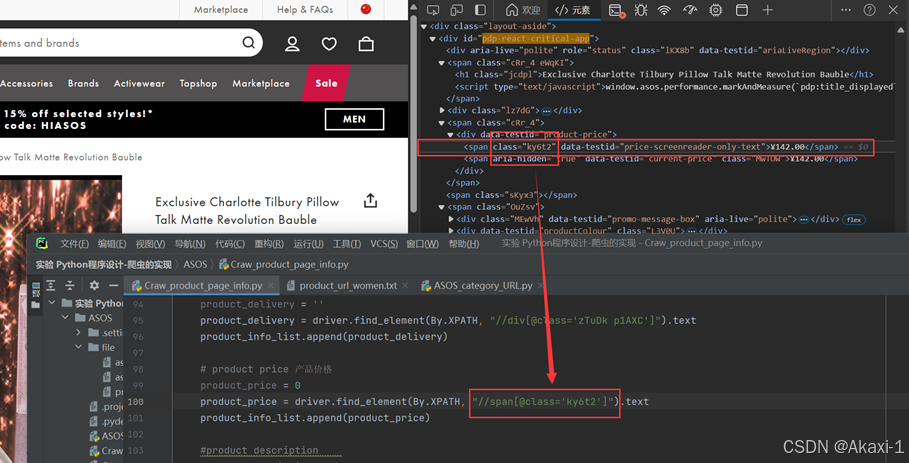The image size is (909, 463).
Task: Open the Network wifi icon in DevTools
Action: 664,10
